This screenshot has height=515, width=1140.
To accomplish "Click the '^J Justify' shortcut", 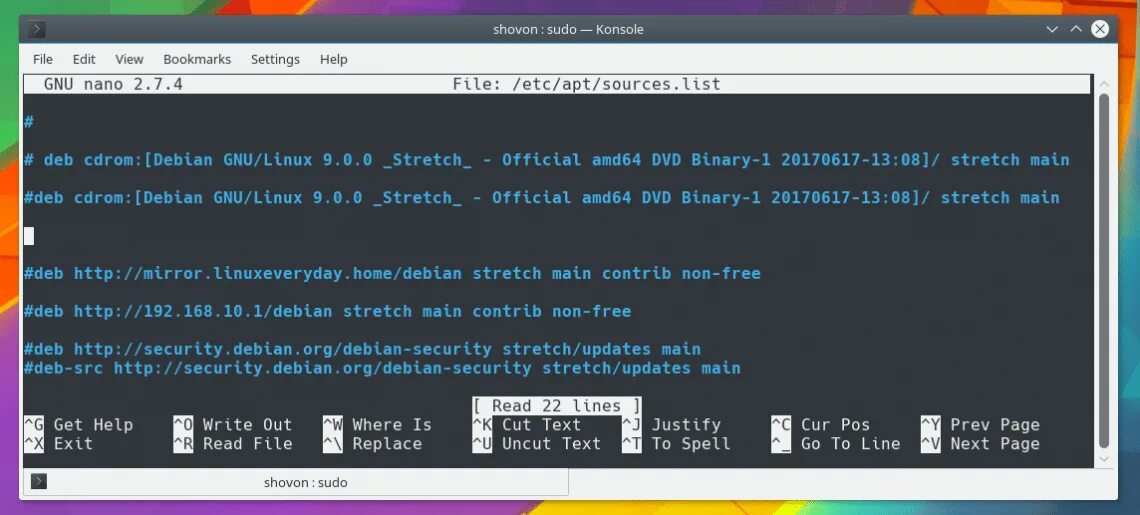I will pyautogui.click(x=672, y=425).
